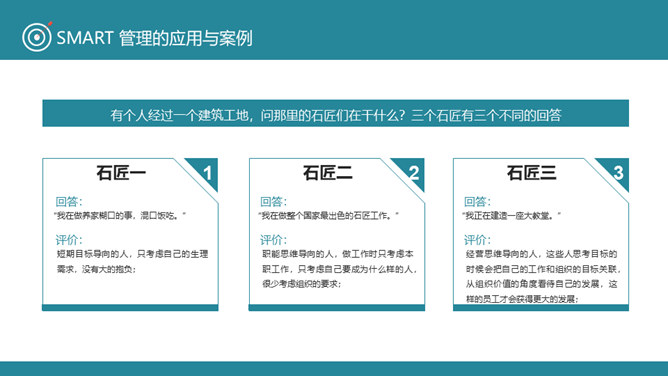Select the line "需求，没有大的抱负;"

97,269
